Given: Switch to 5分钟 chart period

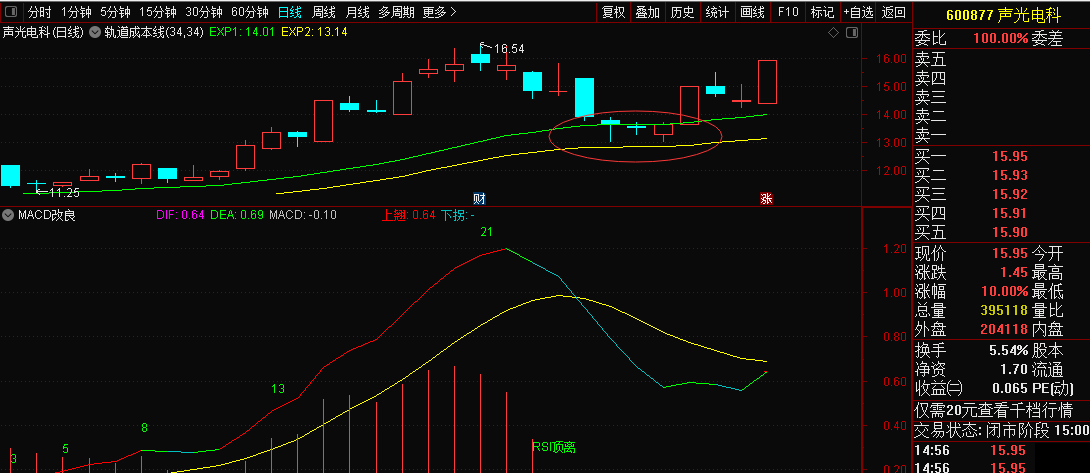Looking at the screenshot, I should pos(115,12).
